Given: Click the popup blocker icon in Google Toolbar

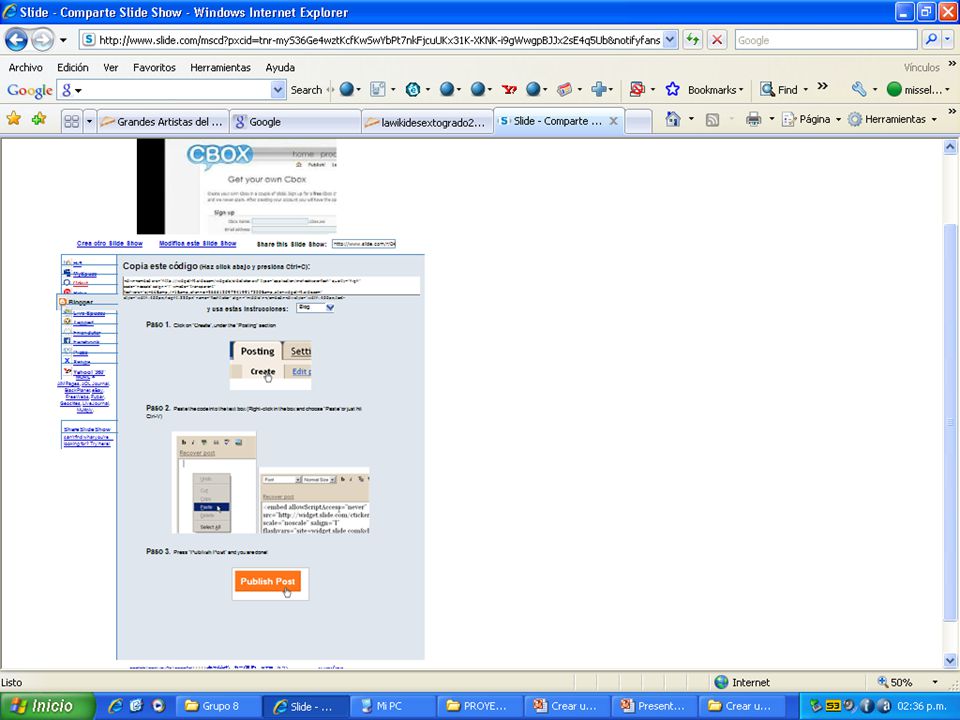Looking at the screenshot, I should pyautogui.click(x=637, y=89).
